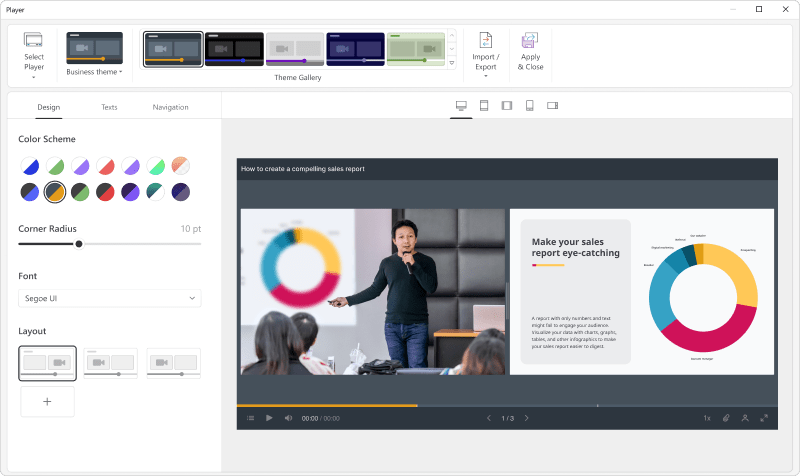Click the Apply & Close button
Viewport: 800px width, 476px height.
coord(530,53)
